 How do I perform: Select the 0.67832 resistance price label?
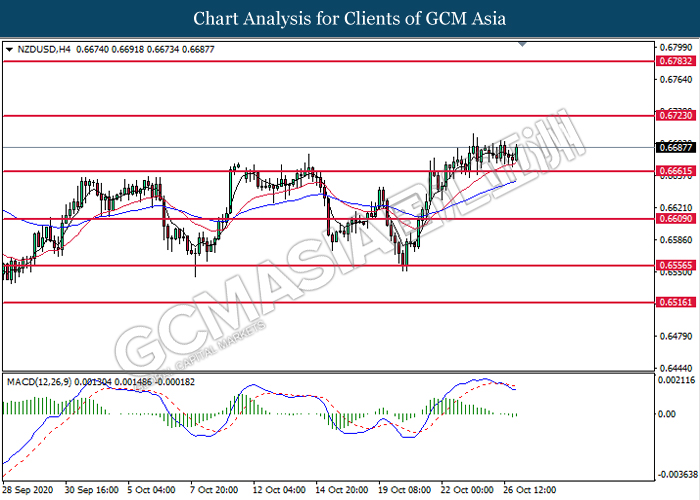(x=676, y=61)
